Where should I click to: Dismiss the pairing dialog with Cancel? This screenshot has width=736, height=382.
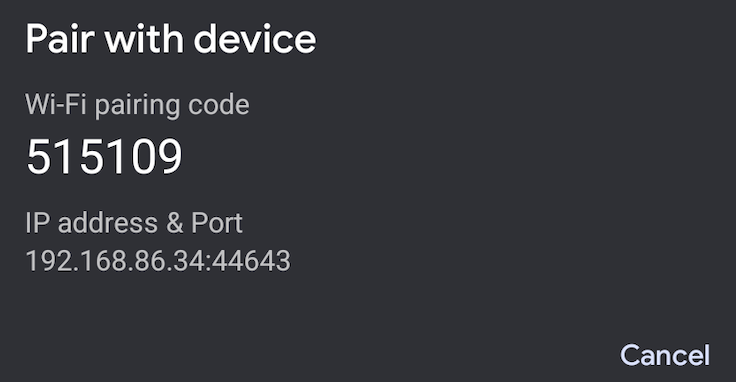(665, 355)
